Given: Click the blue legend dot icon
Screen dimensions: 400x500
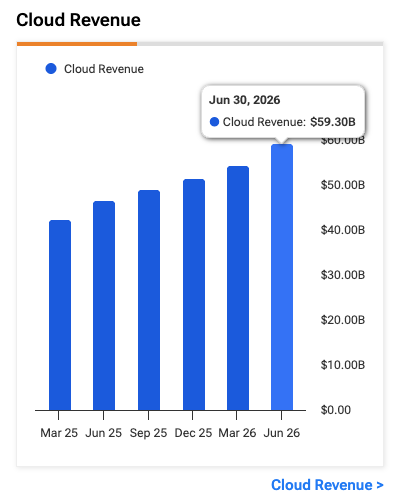Looking at the screenshot, I should click(x=51, y=69).
